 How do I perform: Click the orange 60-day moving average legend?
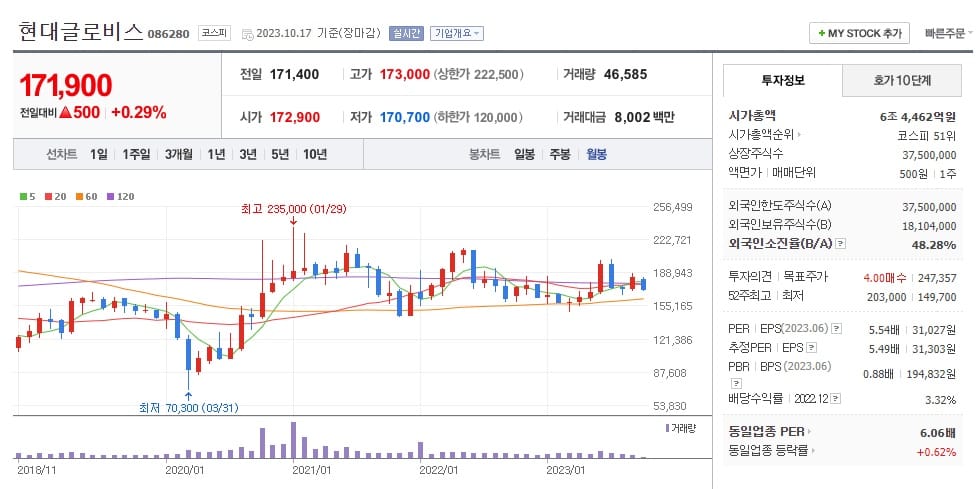[87, 196]
